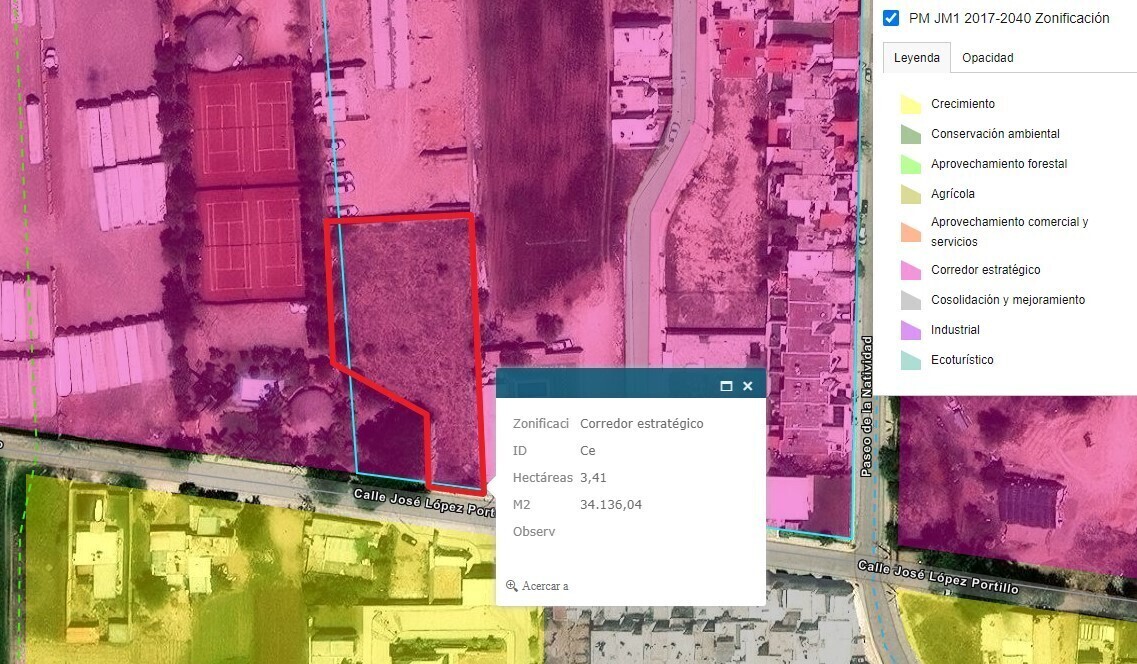The width and height of the screenshot is (1137, 664).
Task: Pick the Aprovechamiento forestal green swatch
Action: point(910,164)
